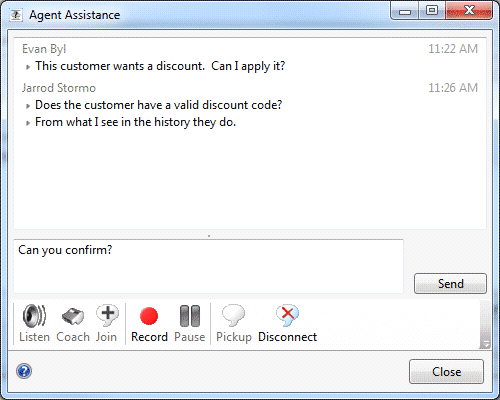Screen dimensions: 500x400
Task: Click the Agent Assistance title bar icon
Action: click(x=16, y=15)
